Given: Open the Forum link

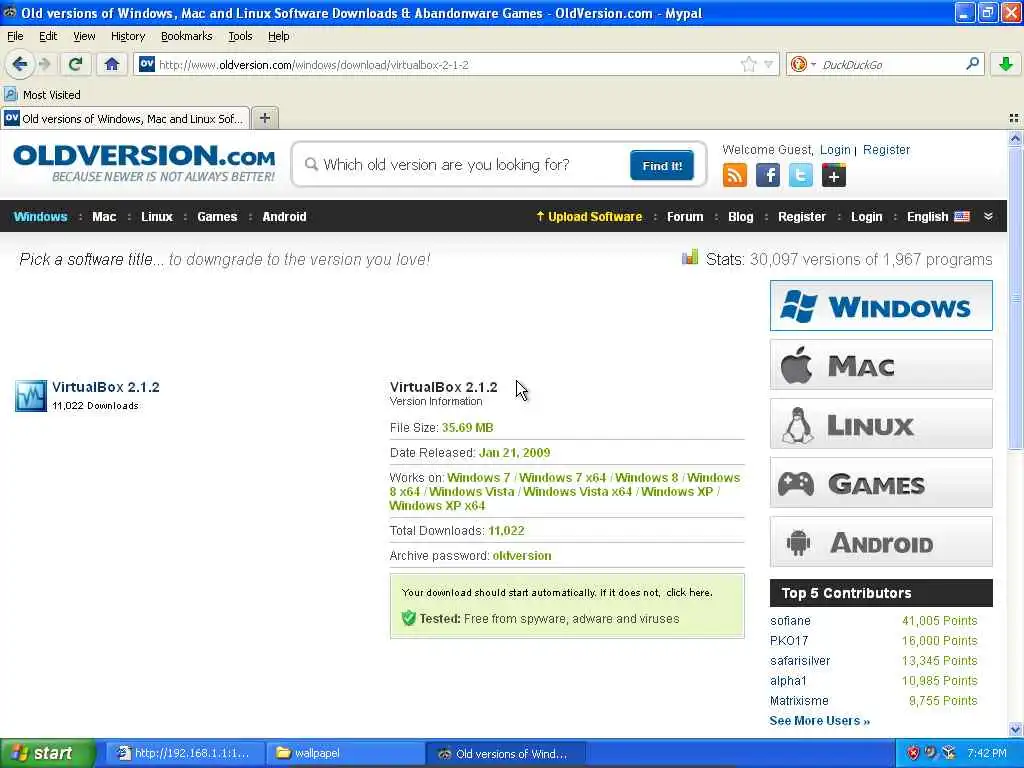Looking at the screenshot, I should 684,216.
